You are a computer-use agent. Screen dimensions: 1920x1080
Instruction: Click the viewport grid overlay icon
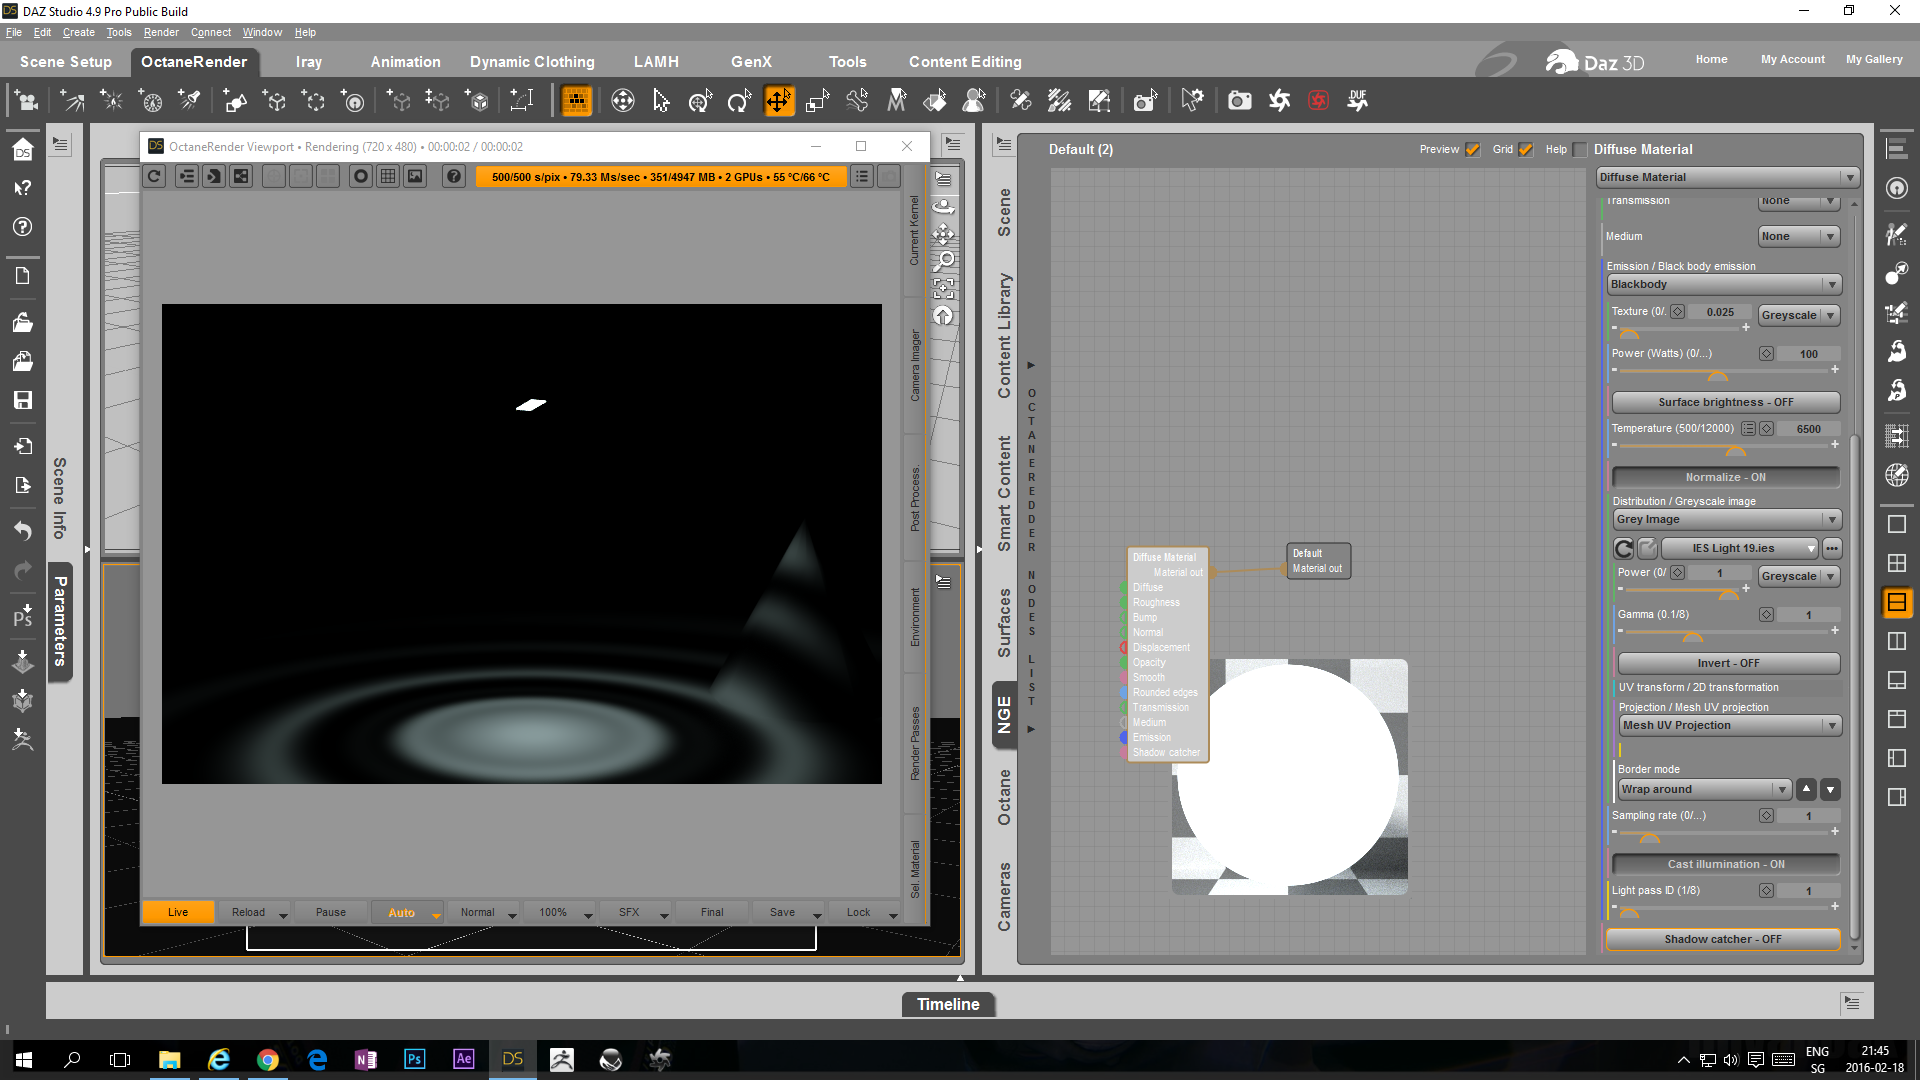(x=388, y=177)
